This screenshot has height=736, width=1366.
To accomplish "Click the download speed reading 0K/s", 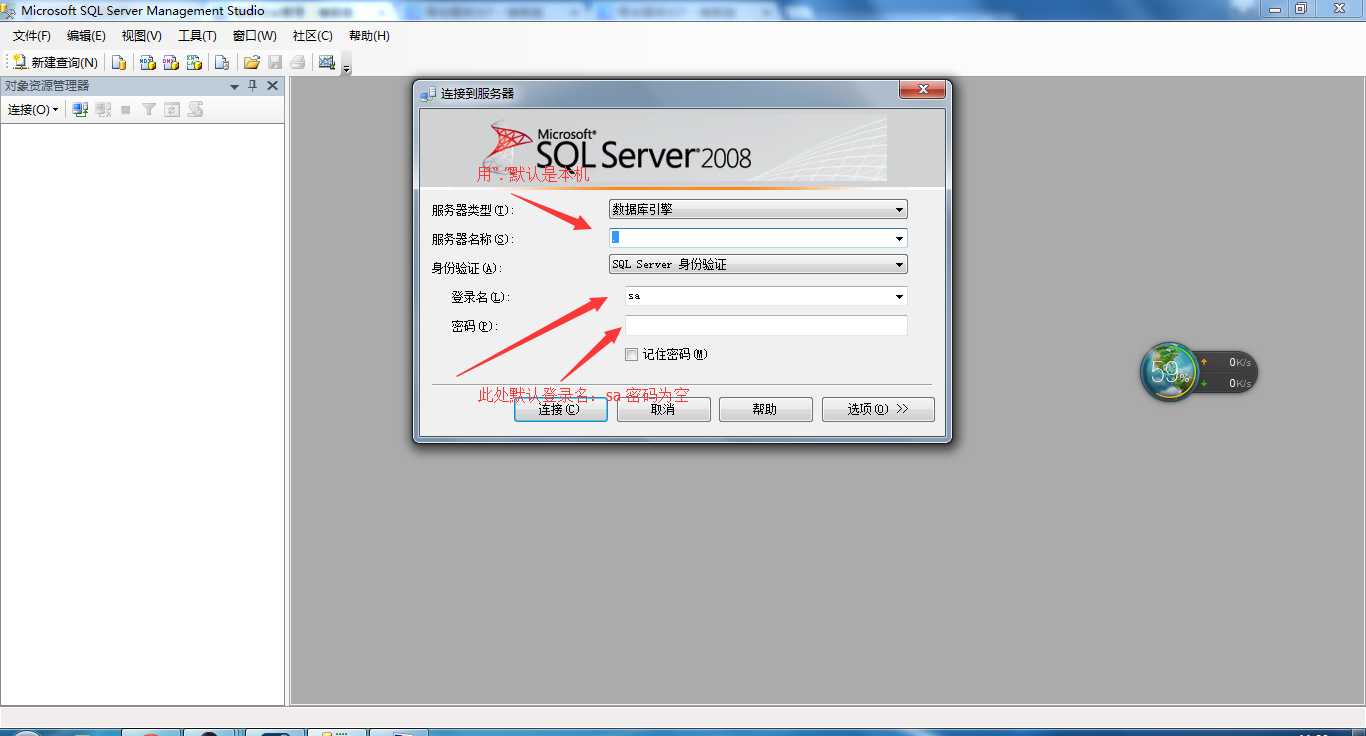I will coord(1240,383).
